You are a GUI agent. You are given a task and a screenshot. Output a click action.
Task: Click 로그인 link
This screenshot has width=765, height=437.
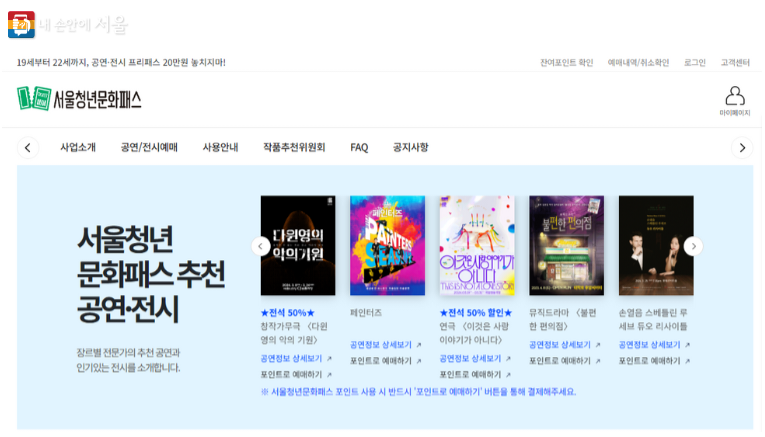(x=695, y=62)
